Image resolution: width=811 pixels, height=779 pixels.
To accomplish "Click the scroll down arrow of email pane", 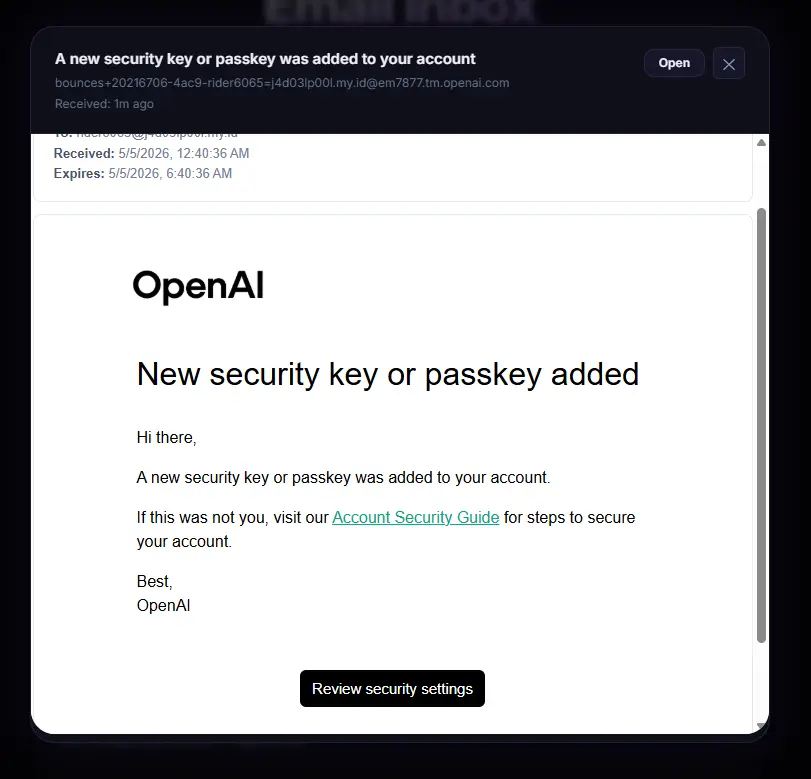I will [761, 726].
